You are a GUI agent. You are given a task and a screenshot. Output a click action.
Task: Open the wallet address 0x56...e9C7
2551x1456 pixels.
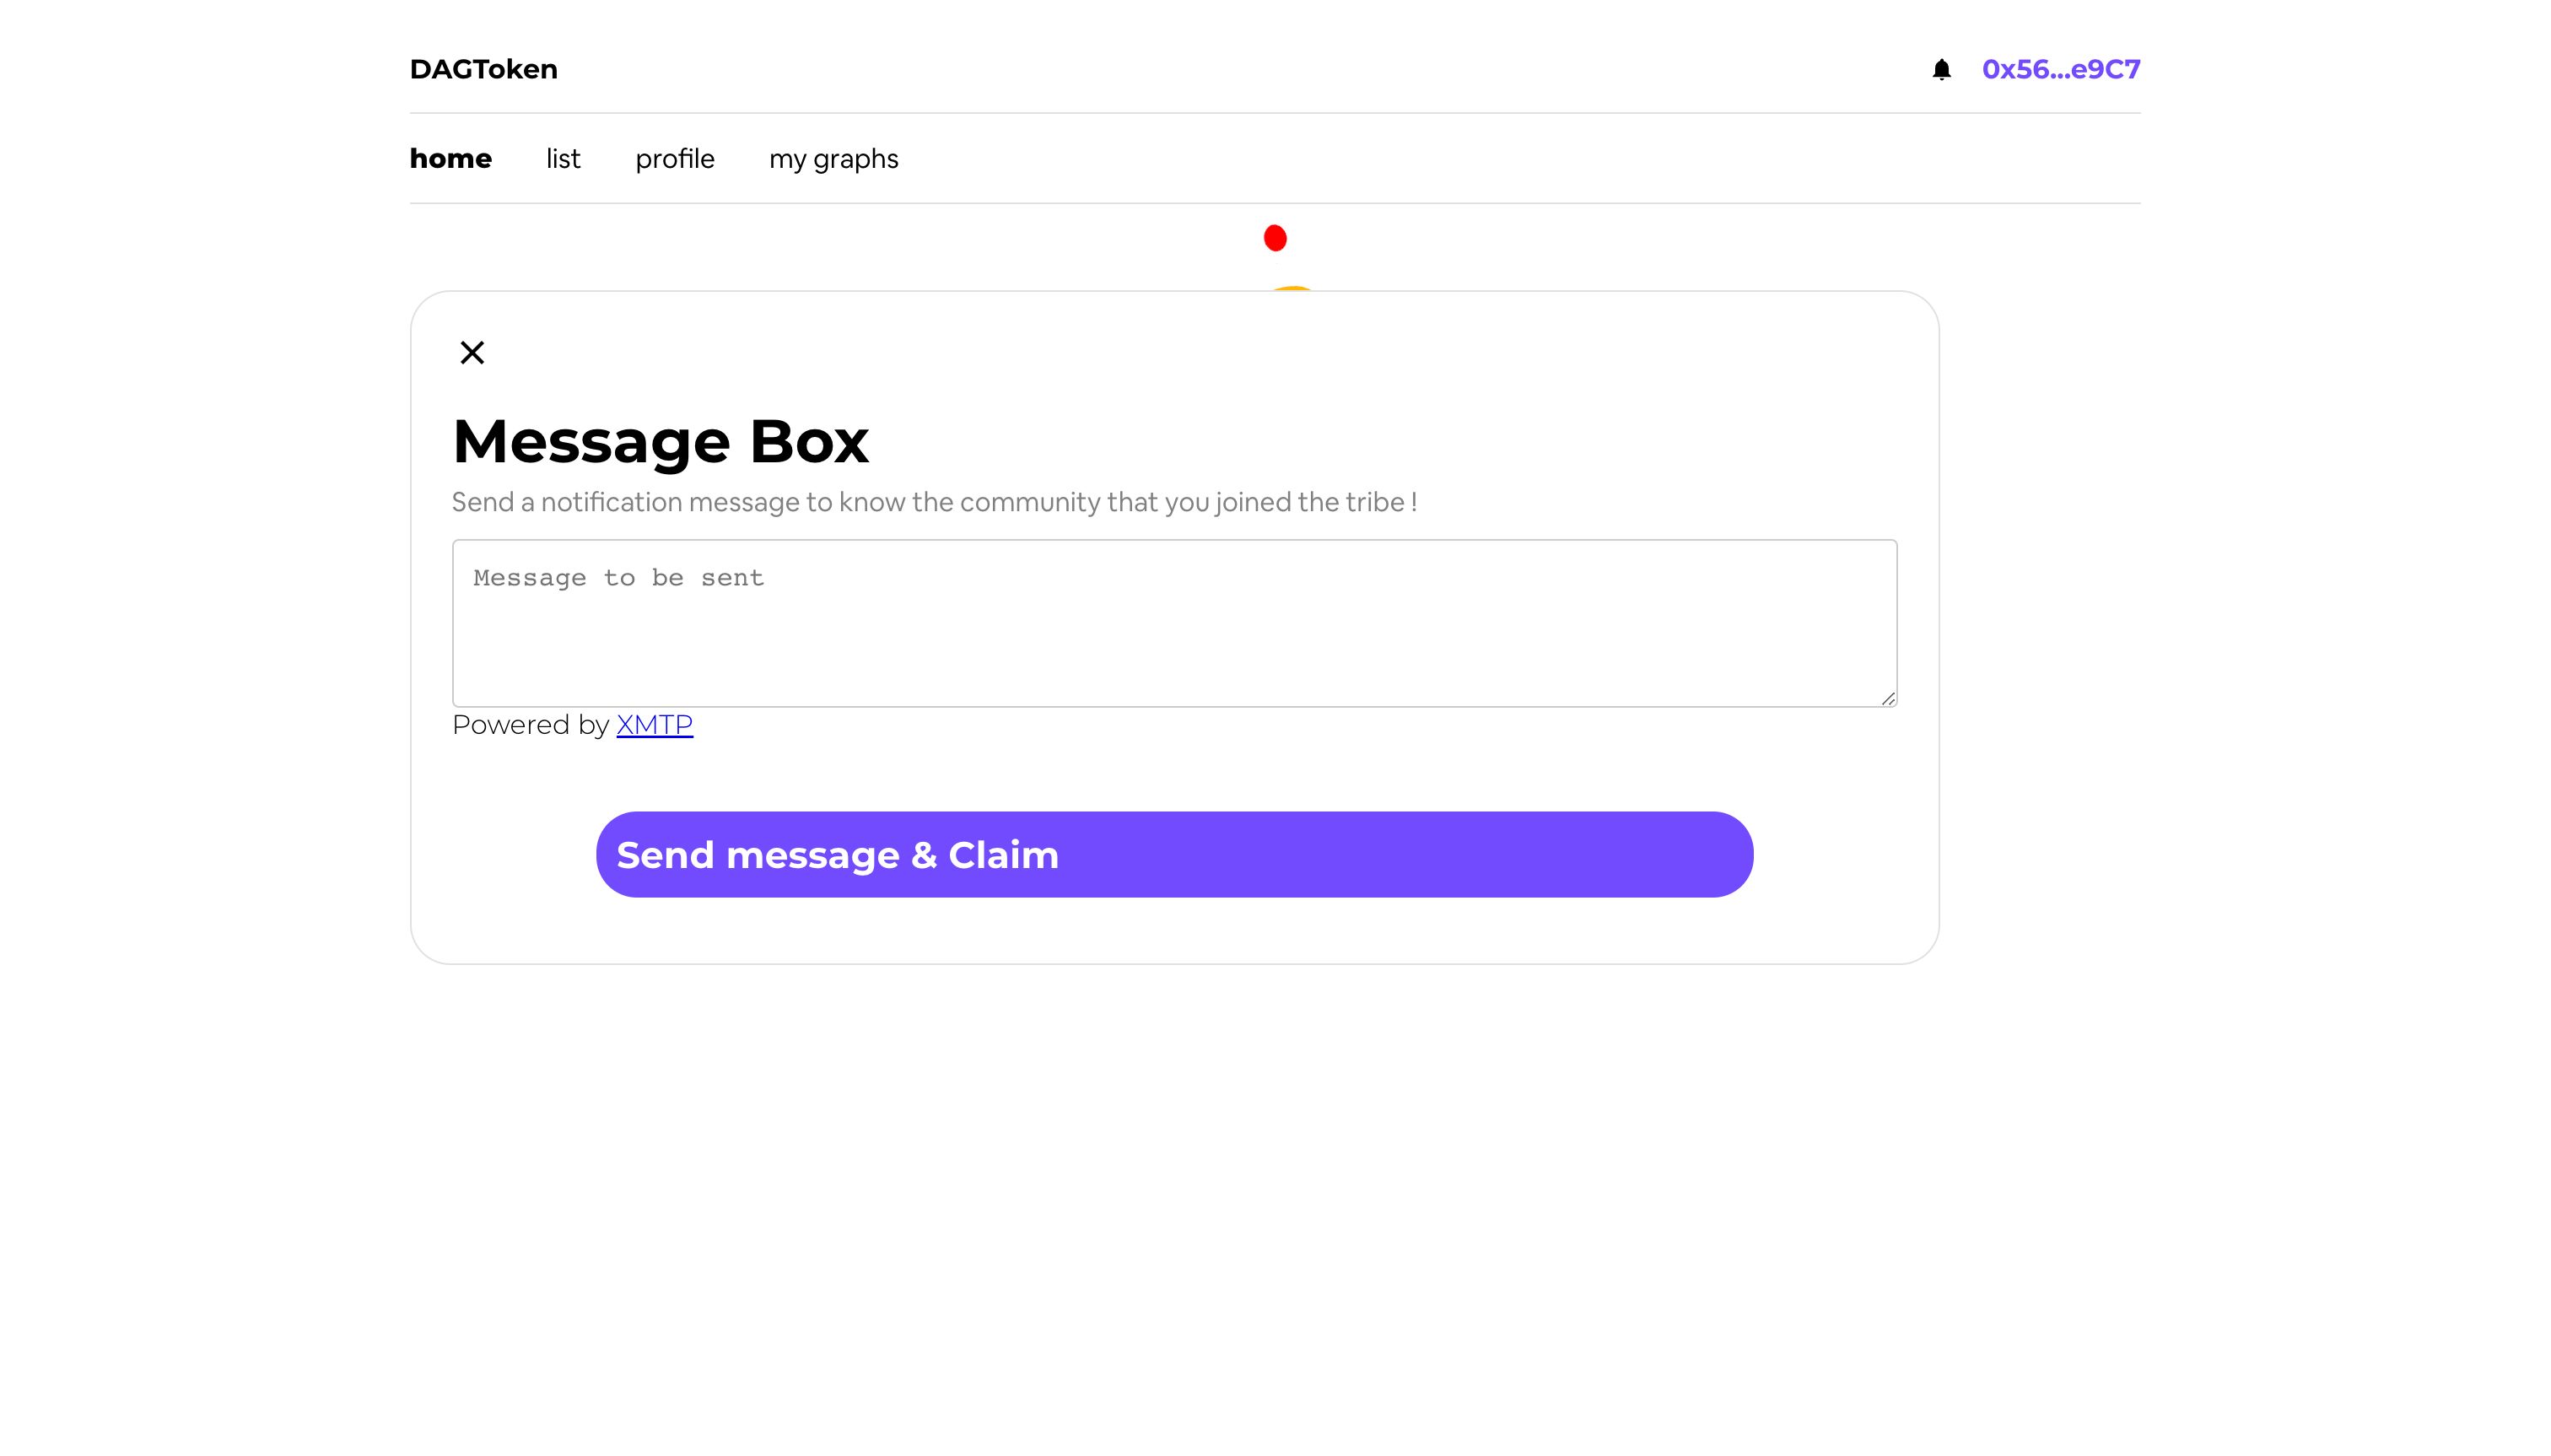(x=2061, y=69)
